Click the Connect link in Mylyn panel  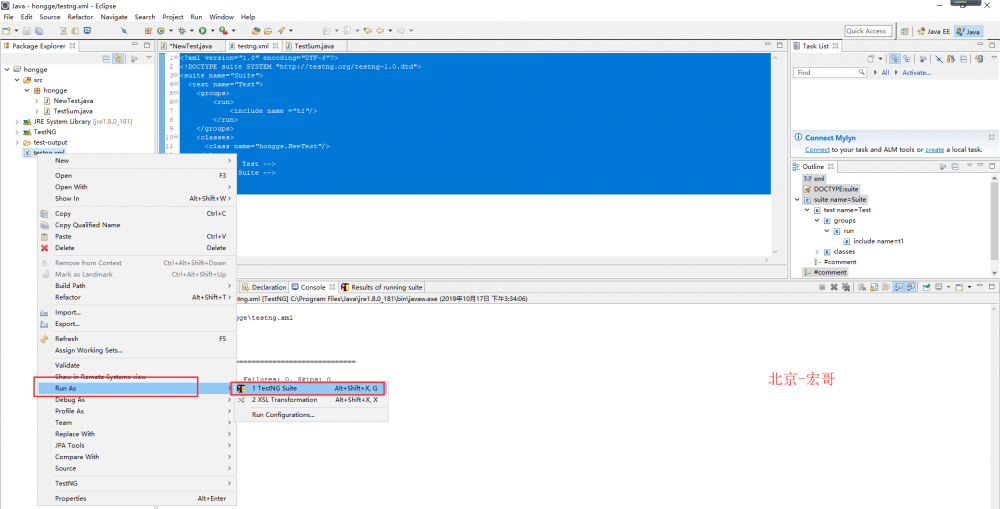[x=817, y=149]
